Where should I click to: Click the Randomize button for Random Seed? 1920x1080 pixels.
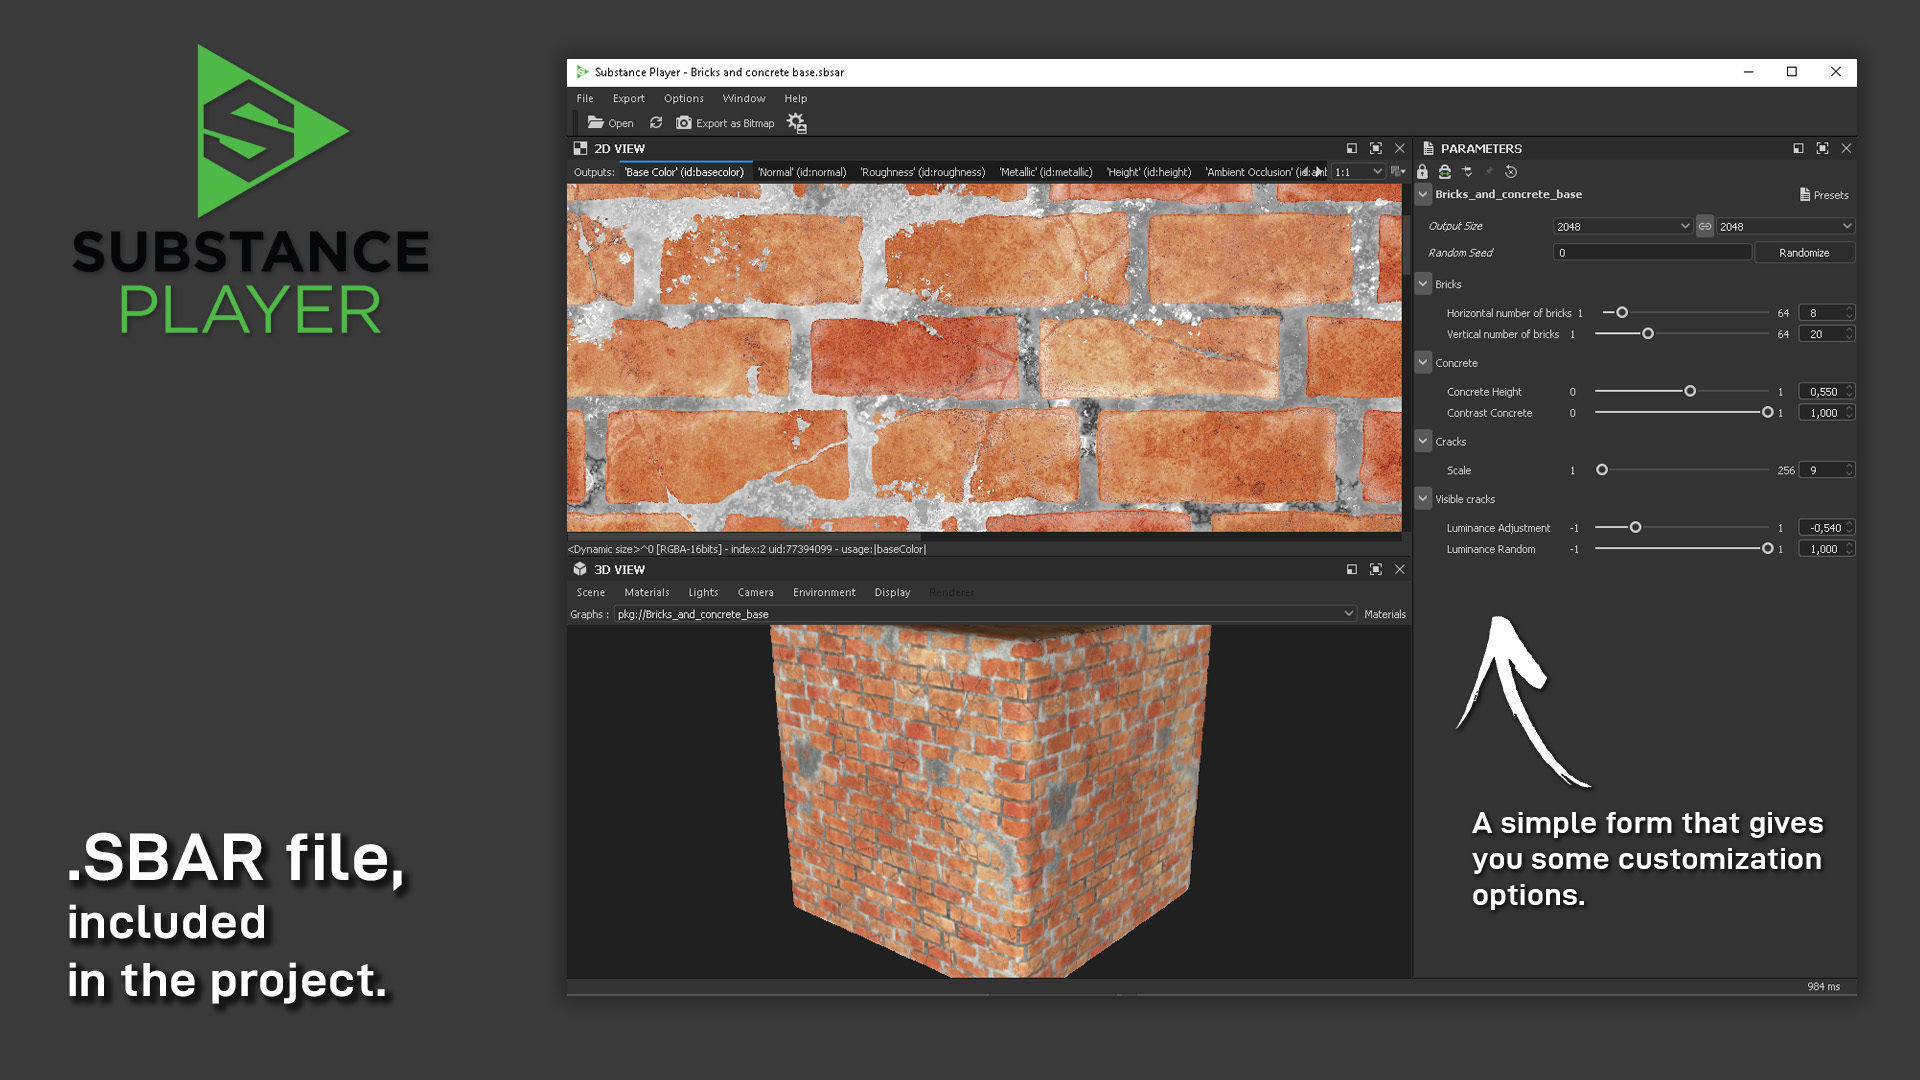(x=1804, y=252)
